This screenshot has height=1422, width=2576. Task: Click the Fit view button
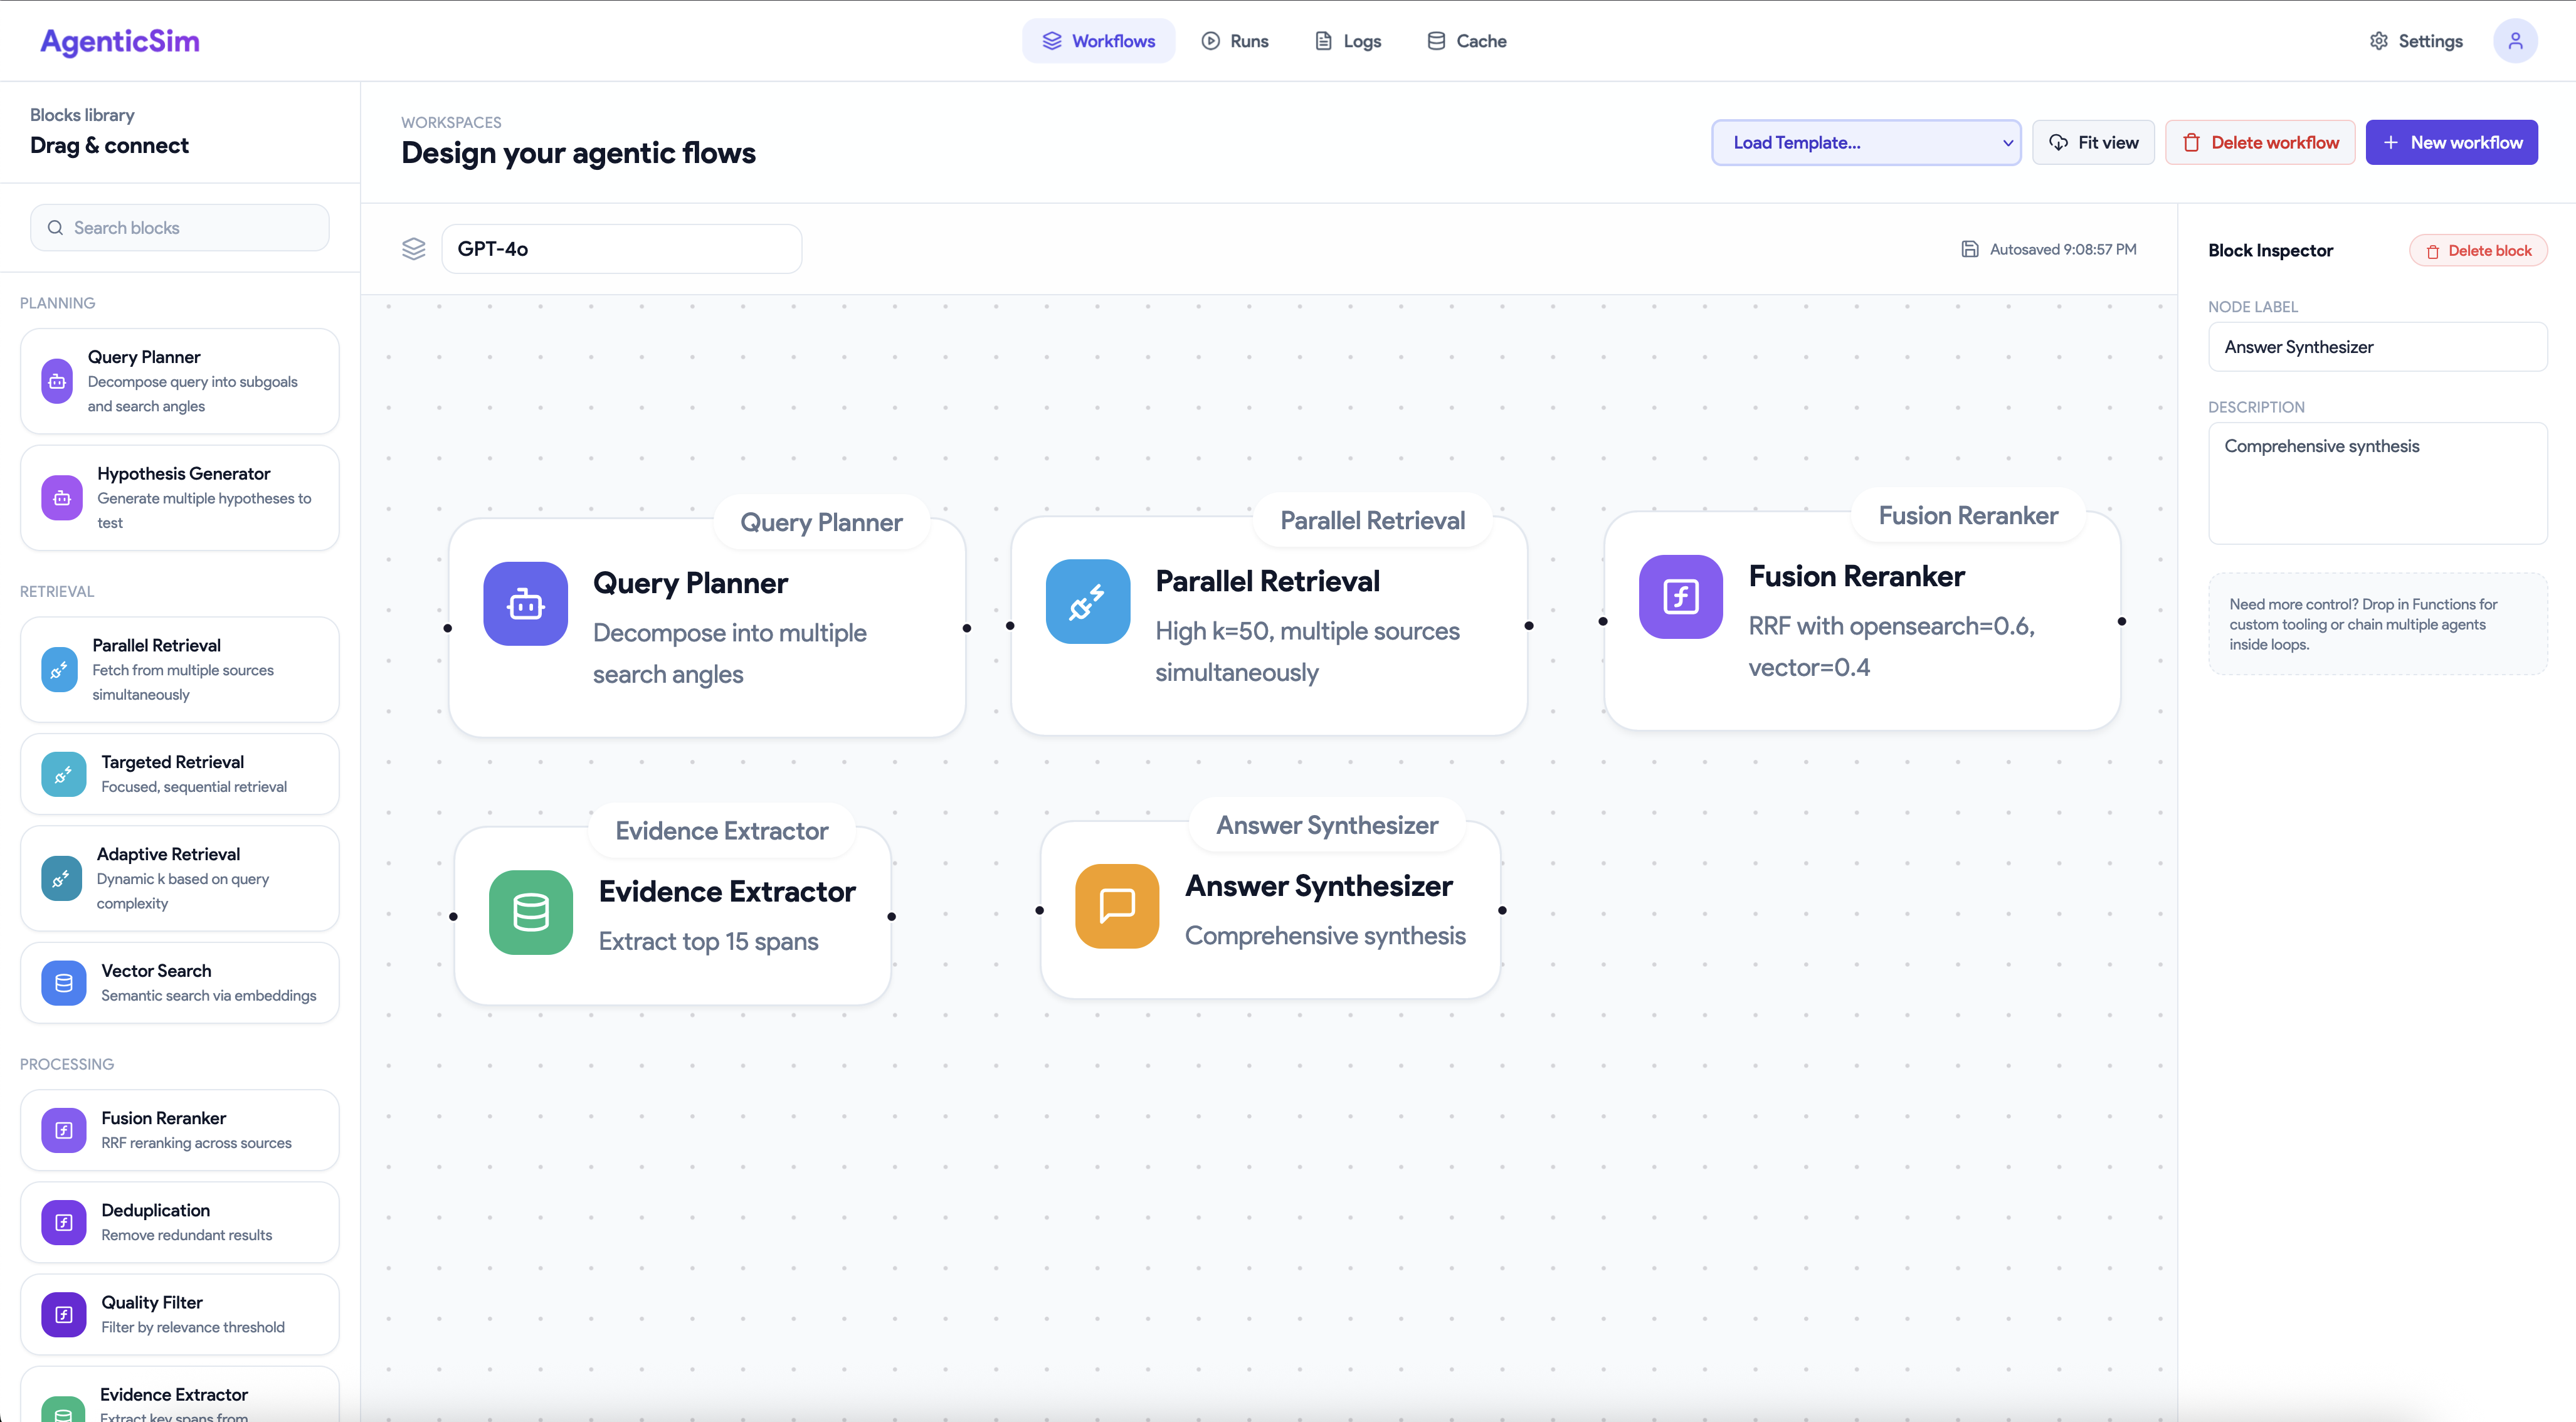pyautogui.click(x=2093, y=142)
